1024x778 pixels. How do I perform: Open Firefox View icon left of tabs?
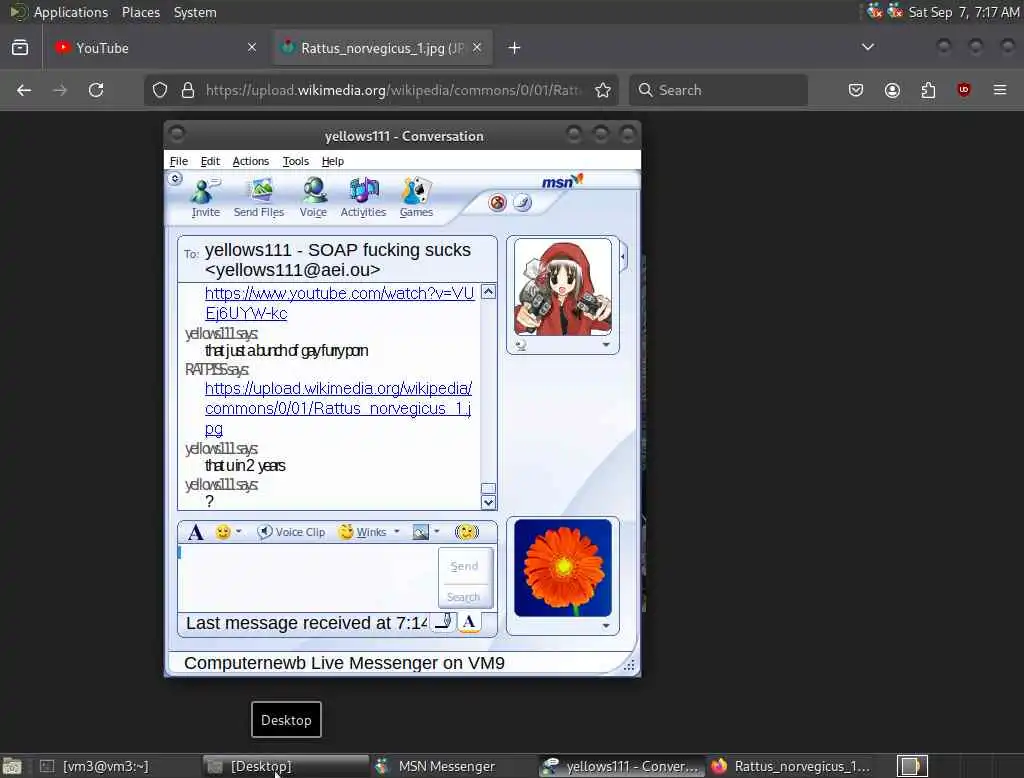coord(20,48)
